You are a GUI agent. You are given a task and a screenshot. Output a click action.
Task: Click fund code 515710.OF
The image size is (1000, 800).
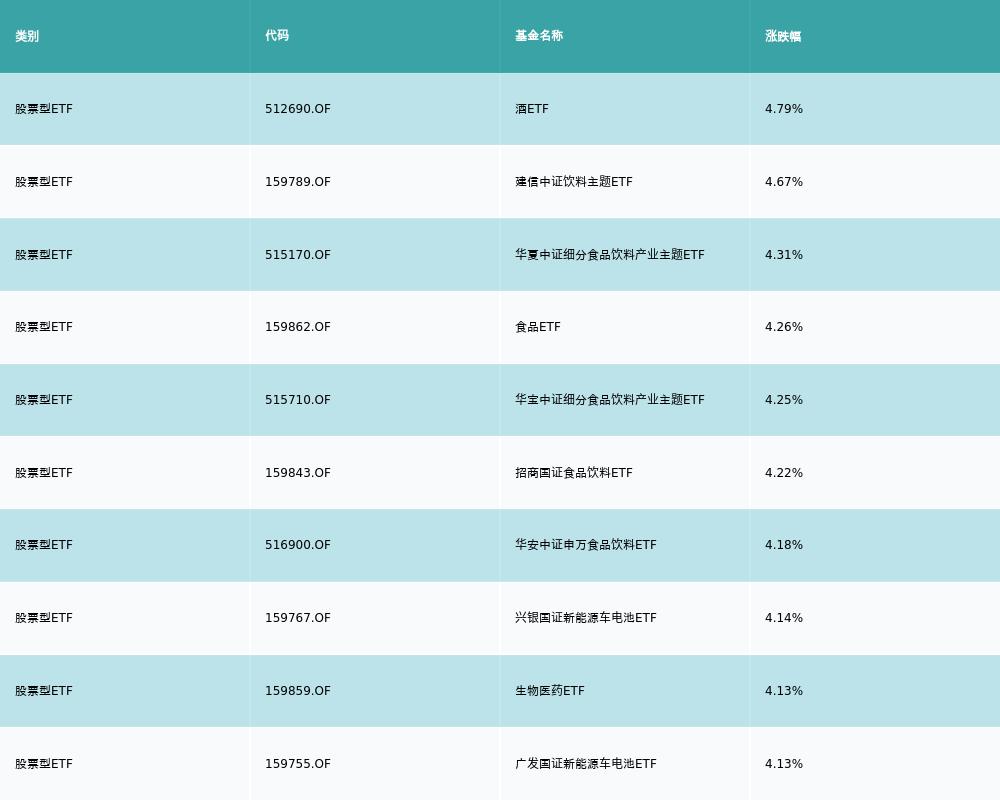coord(298,399)
